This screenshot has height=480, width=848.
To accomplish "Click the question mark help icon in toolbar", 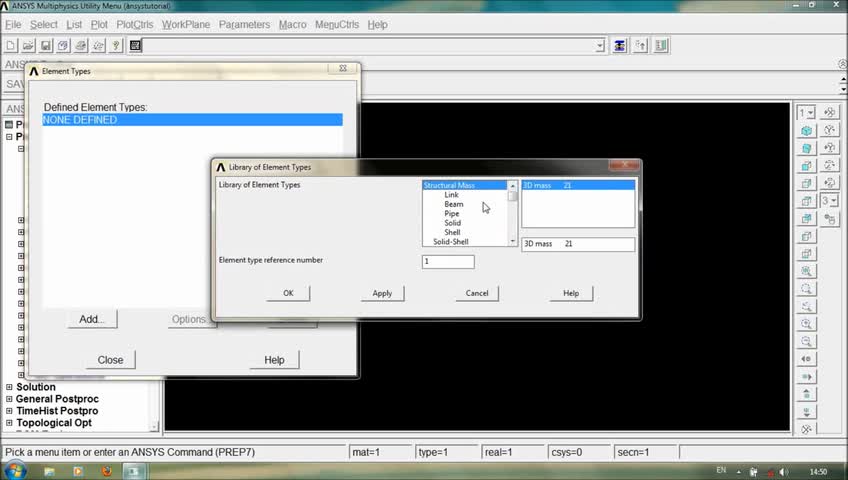I will point(116,46).
